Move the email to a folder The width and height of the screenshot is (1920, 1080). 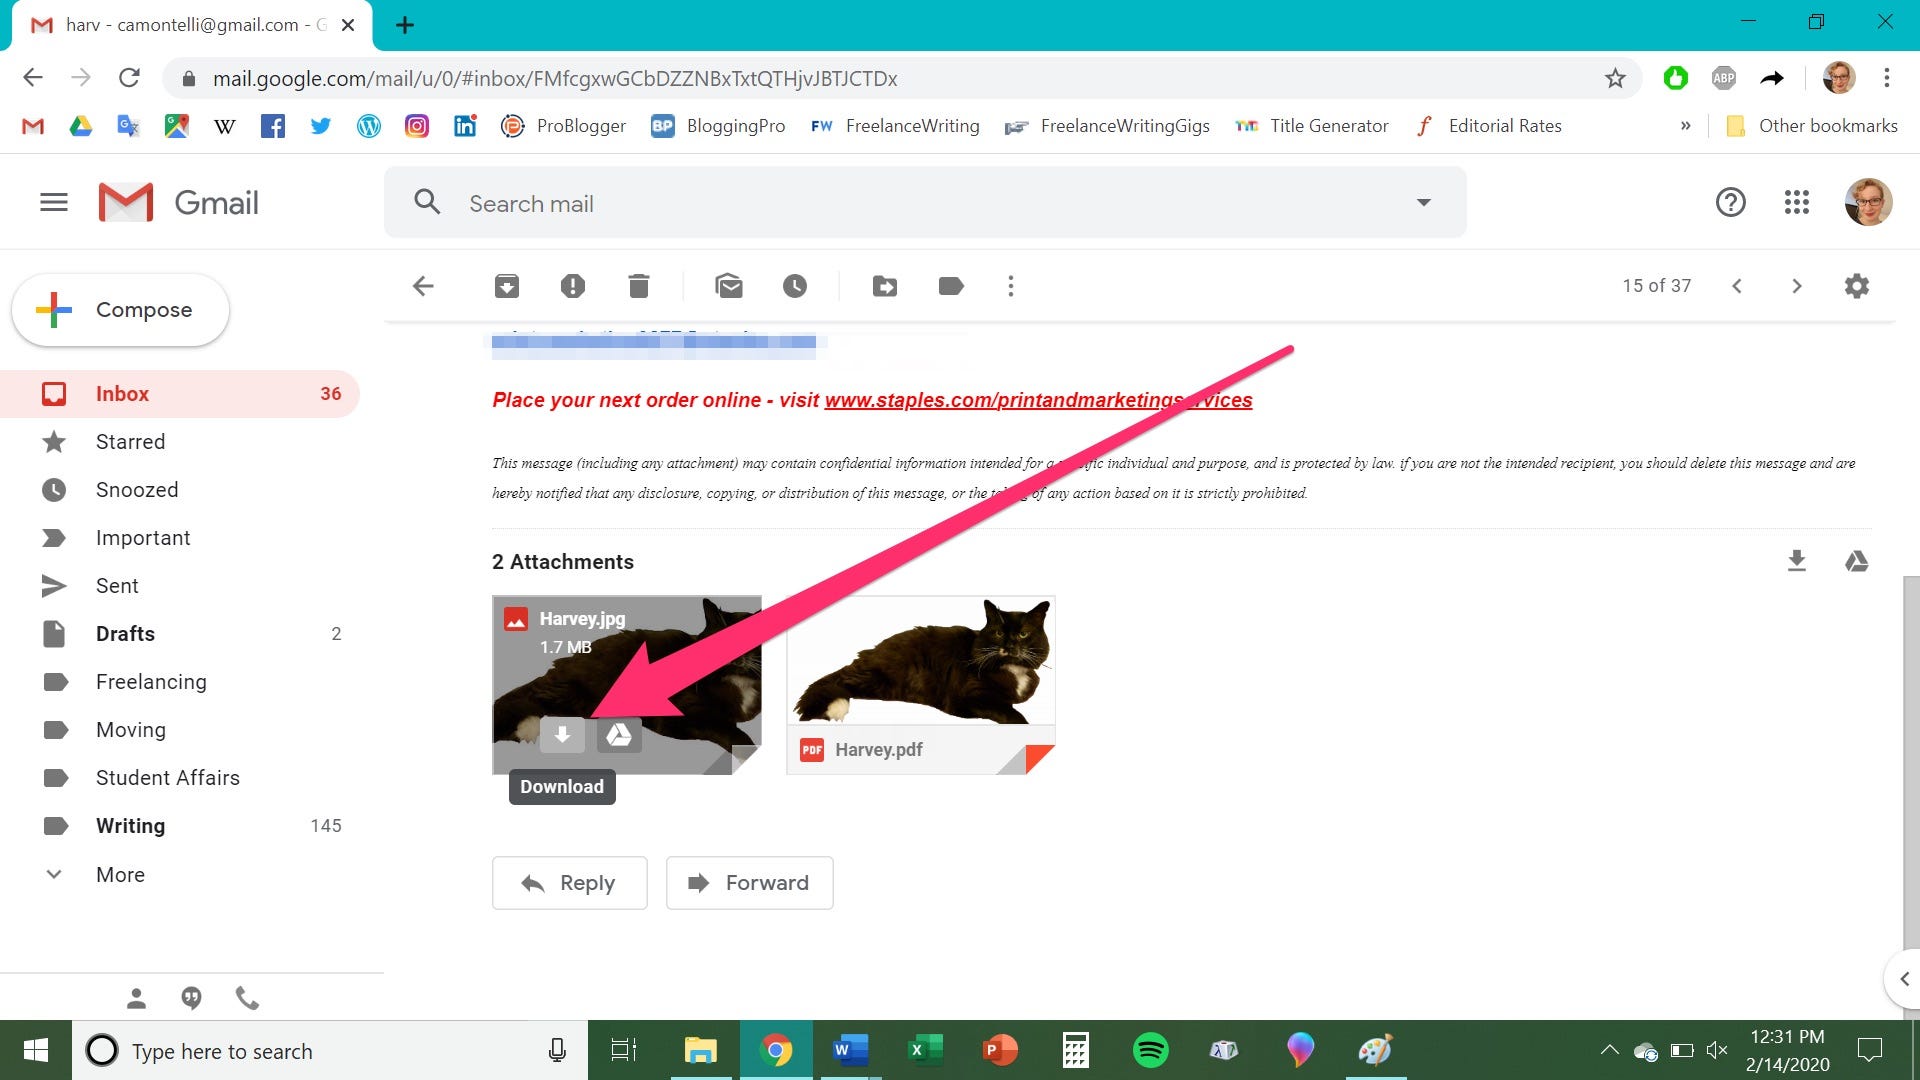coord(884,286)
